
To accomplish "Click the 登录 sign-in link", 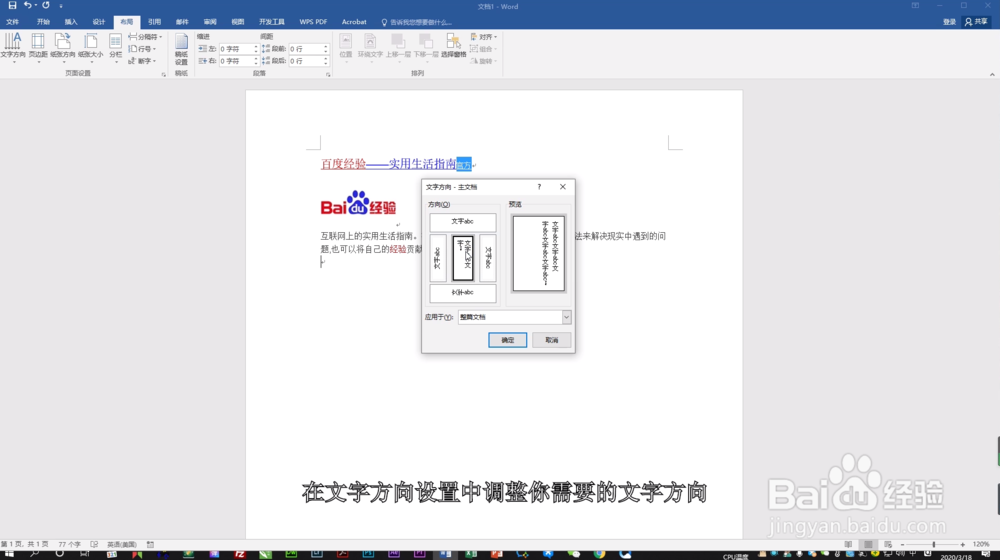I will pyautogui.click(x=950, y=22).
